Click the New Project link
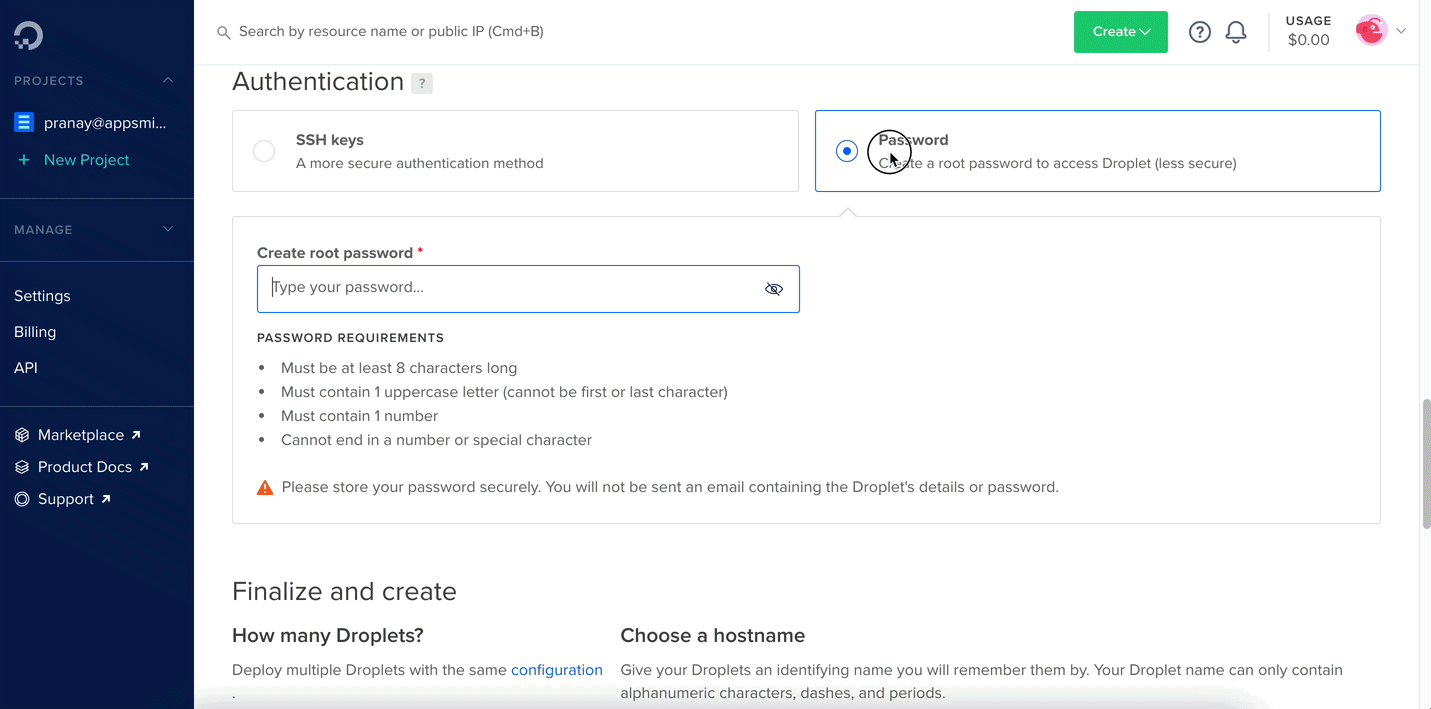 point(86,160)
